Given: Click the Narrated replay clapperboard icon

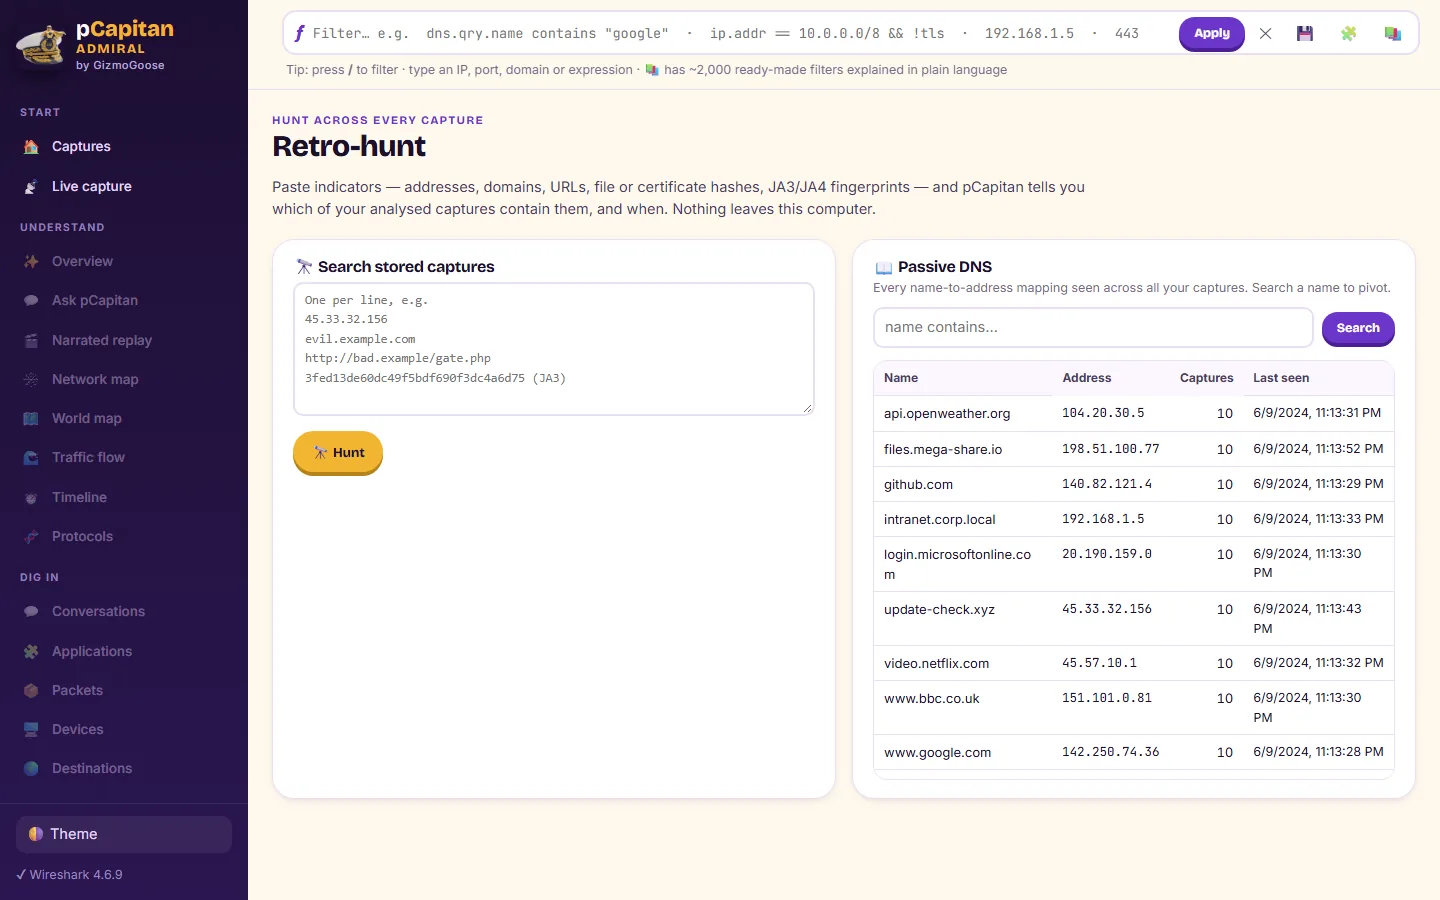Looking at the screenshot, I should (x=31, y=341).
